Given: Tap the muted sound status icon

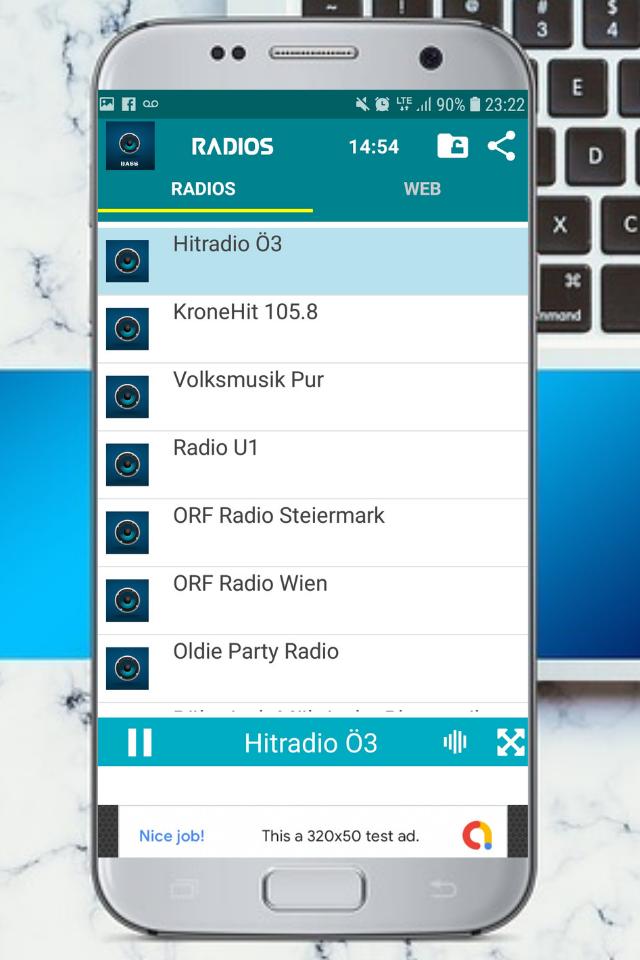Looking at the screenshot, I should click(363, 104).
